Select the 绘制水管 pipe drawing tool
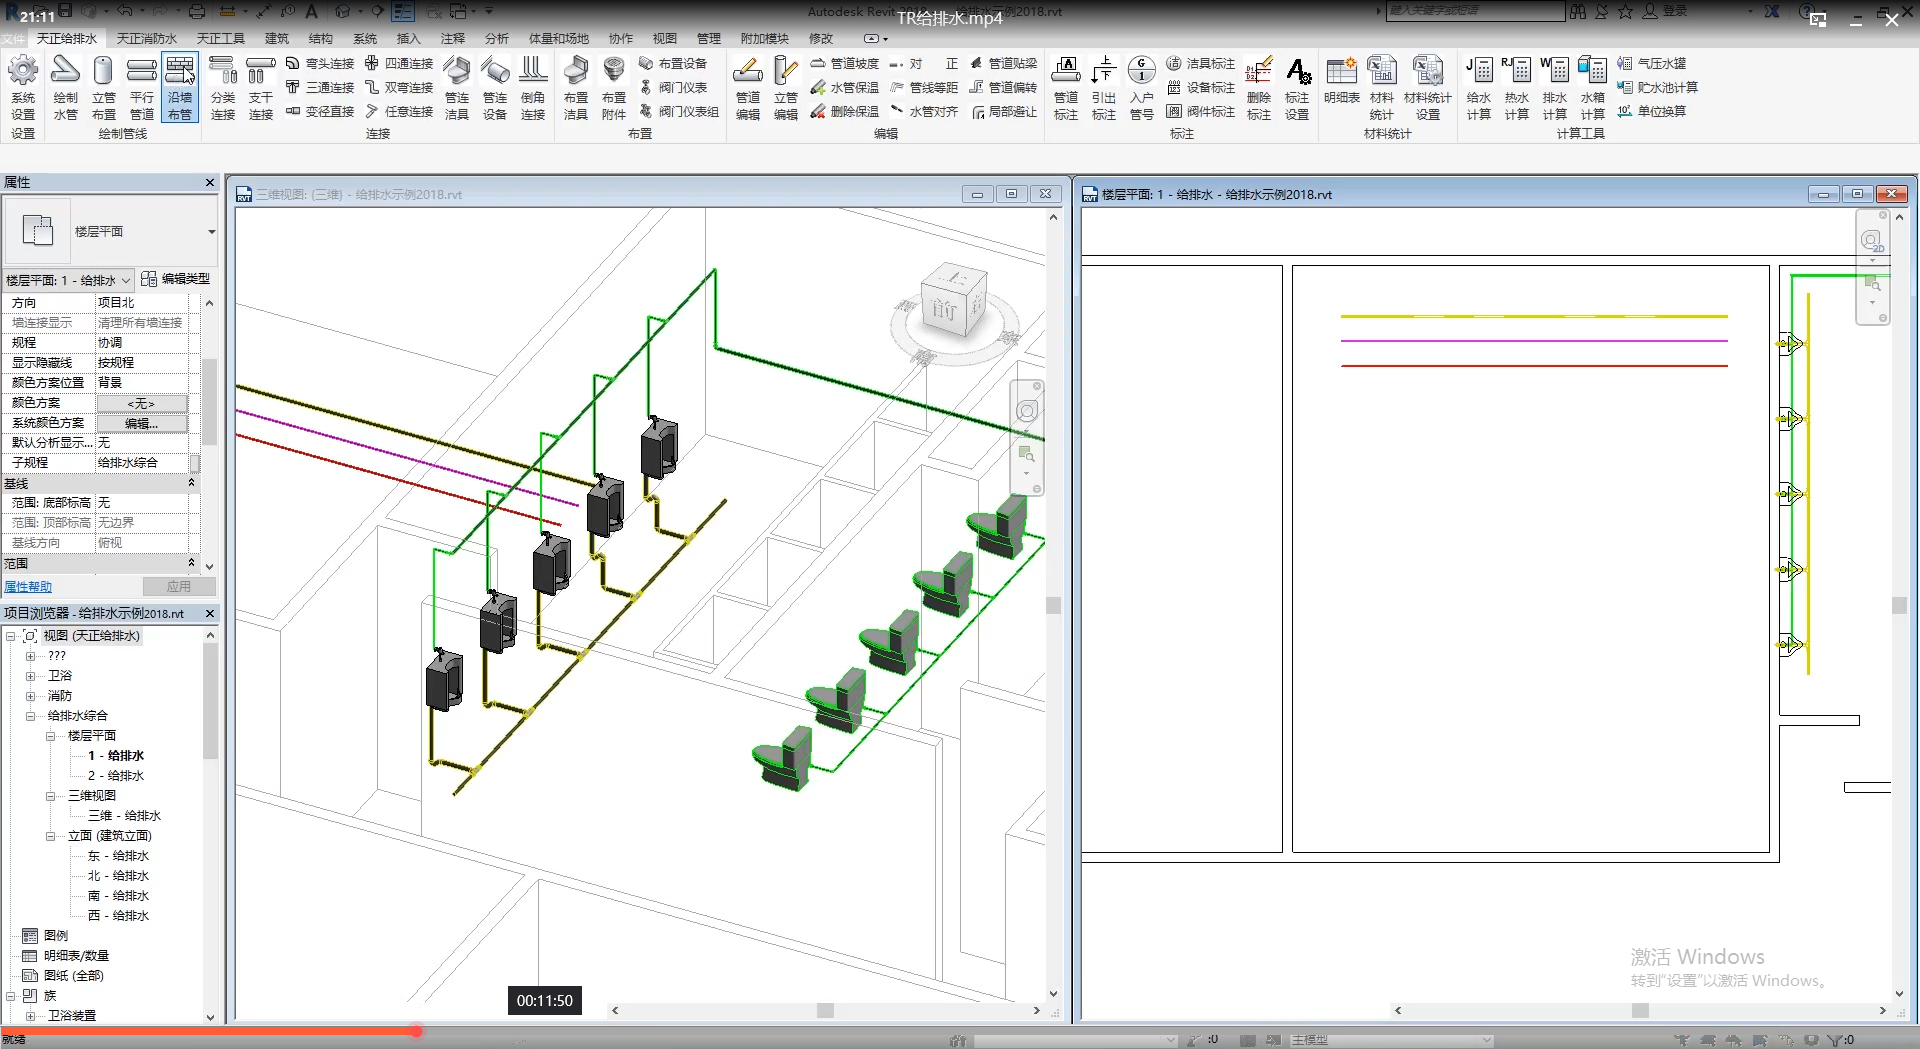This screenshot has height=1049, width=1920. click(x=65, y=72)
